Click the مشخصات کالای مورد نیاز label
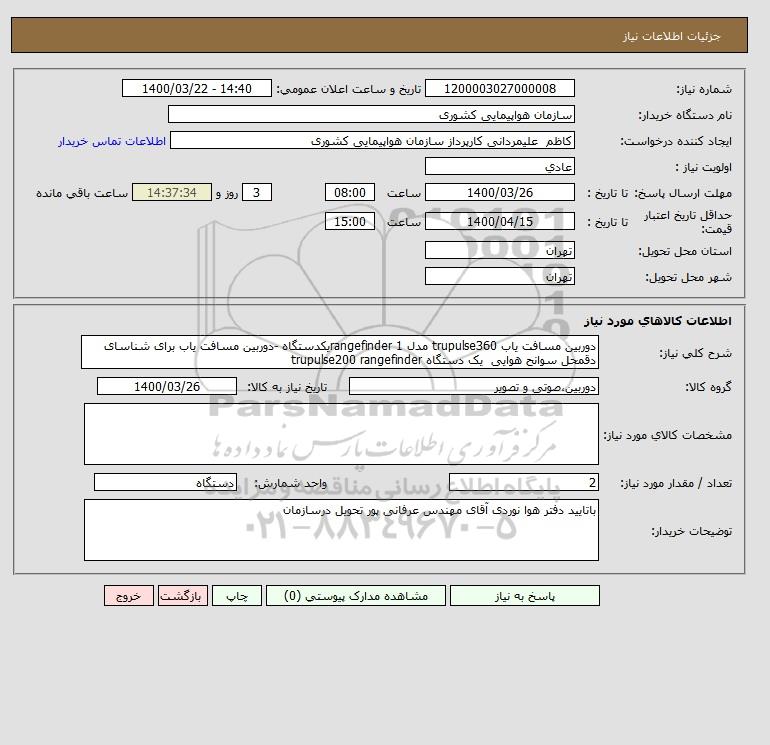This screenshot has width=770, height=745. [x=667, y=435]
